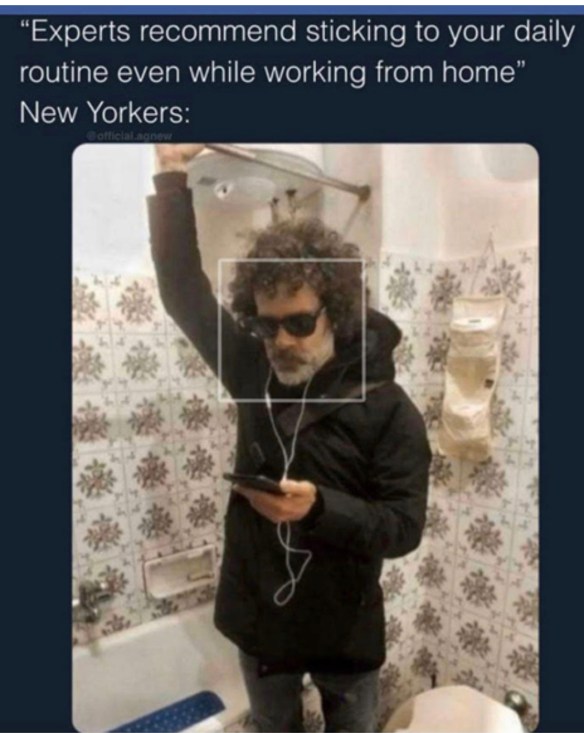
Task: Open the bathroom photo in the post
Action: [x=305, y=438]
